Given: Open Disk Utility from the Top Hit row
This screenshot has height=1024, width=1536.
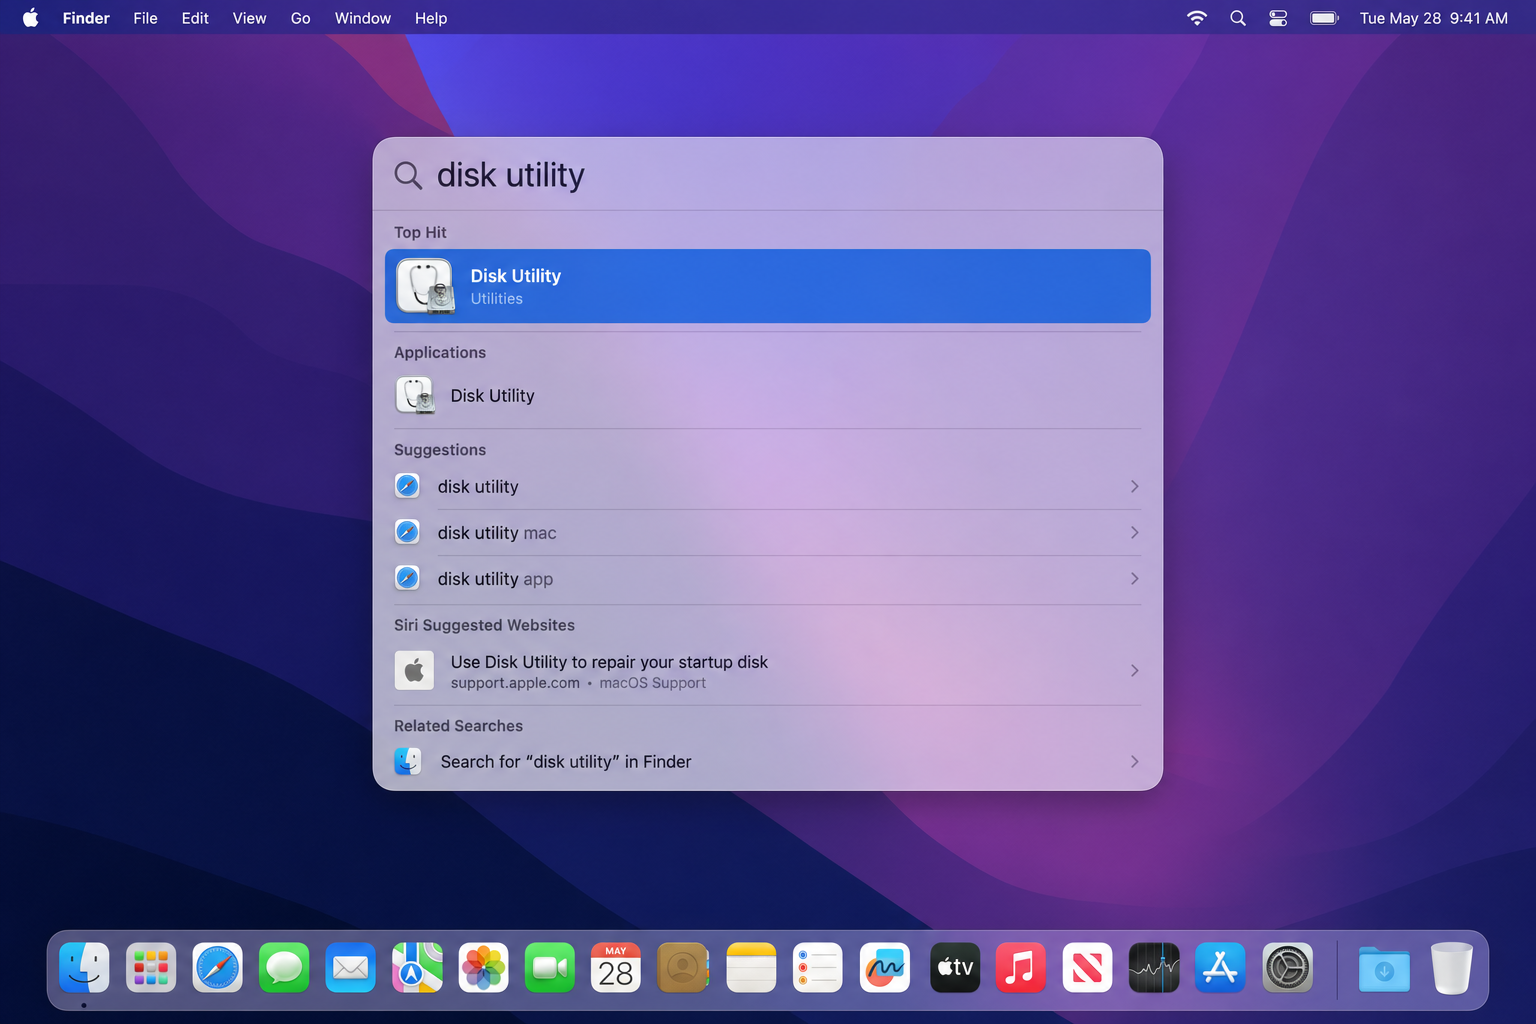Looking at the screenshot, I should tap(767, 286).
